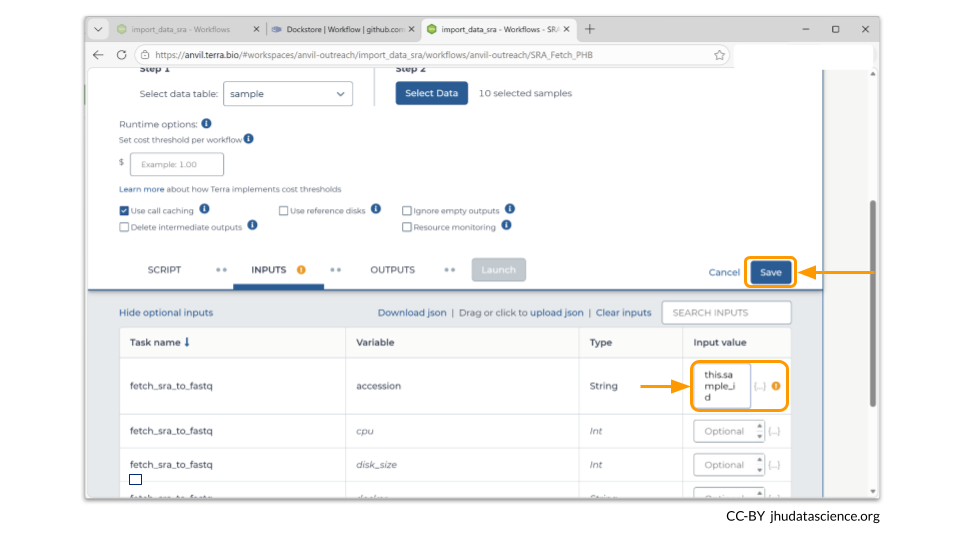This screenshot has width=960, height=540.
Task: Show info icon for Use reference disks
Action: coord(376,209)
